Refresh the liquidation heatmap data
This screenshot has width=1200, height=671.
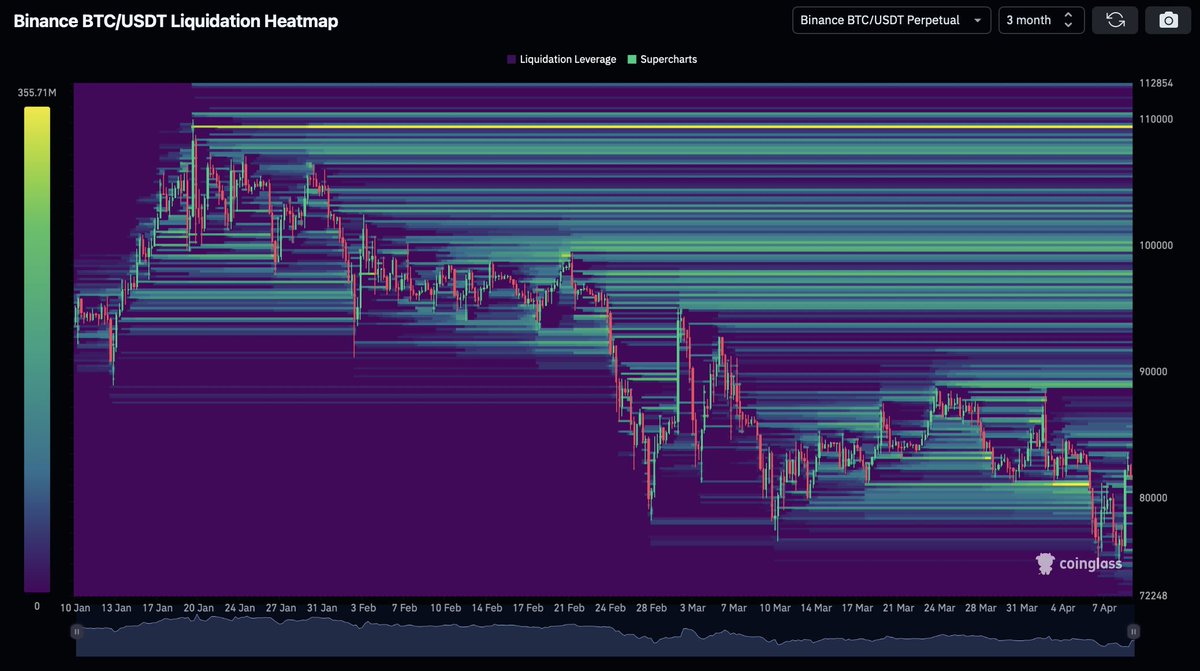click(x=1114, y=20)
